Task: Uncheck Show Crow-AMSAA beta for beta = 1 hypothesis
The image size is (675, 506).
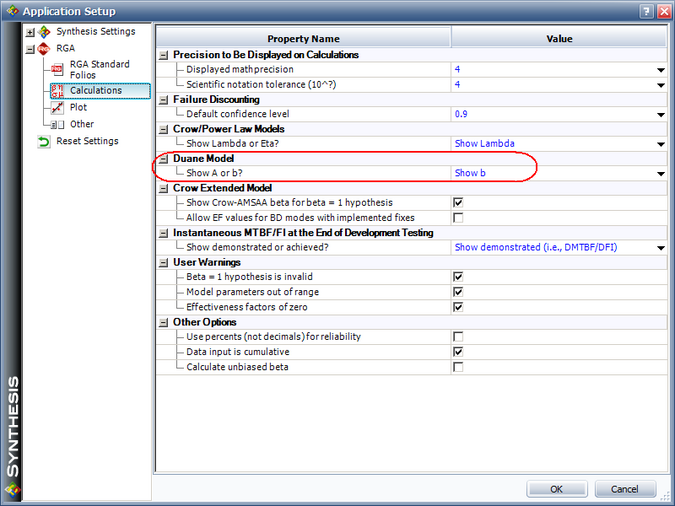Action: (458, 202)
